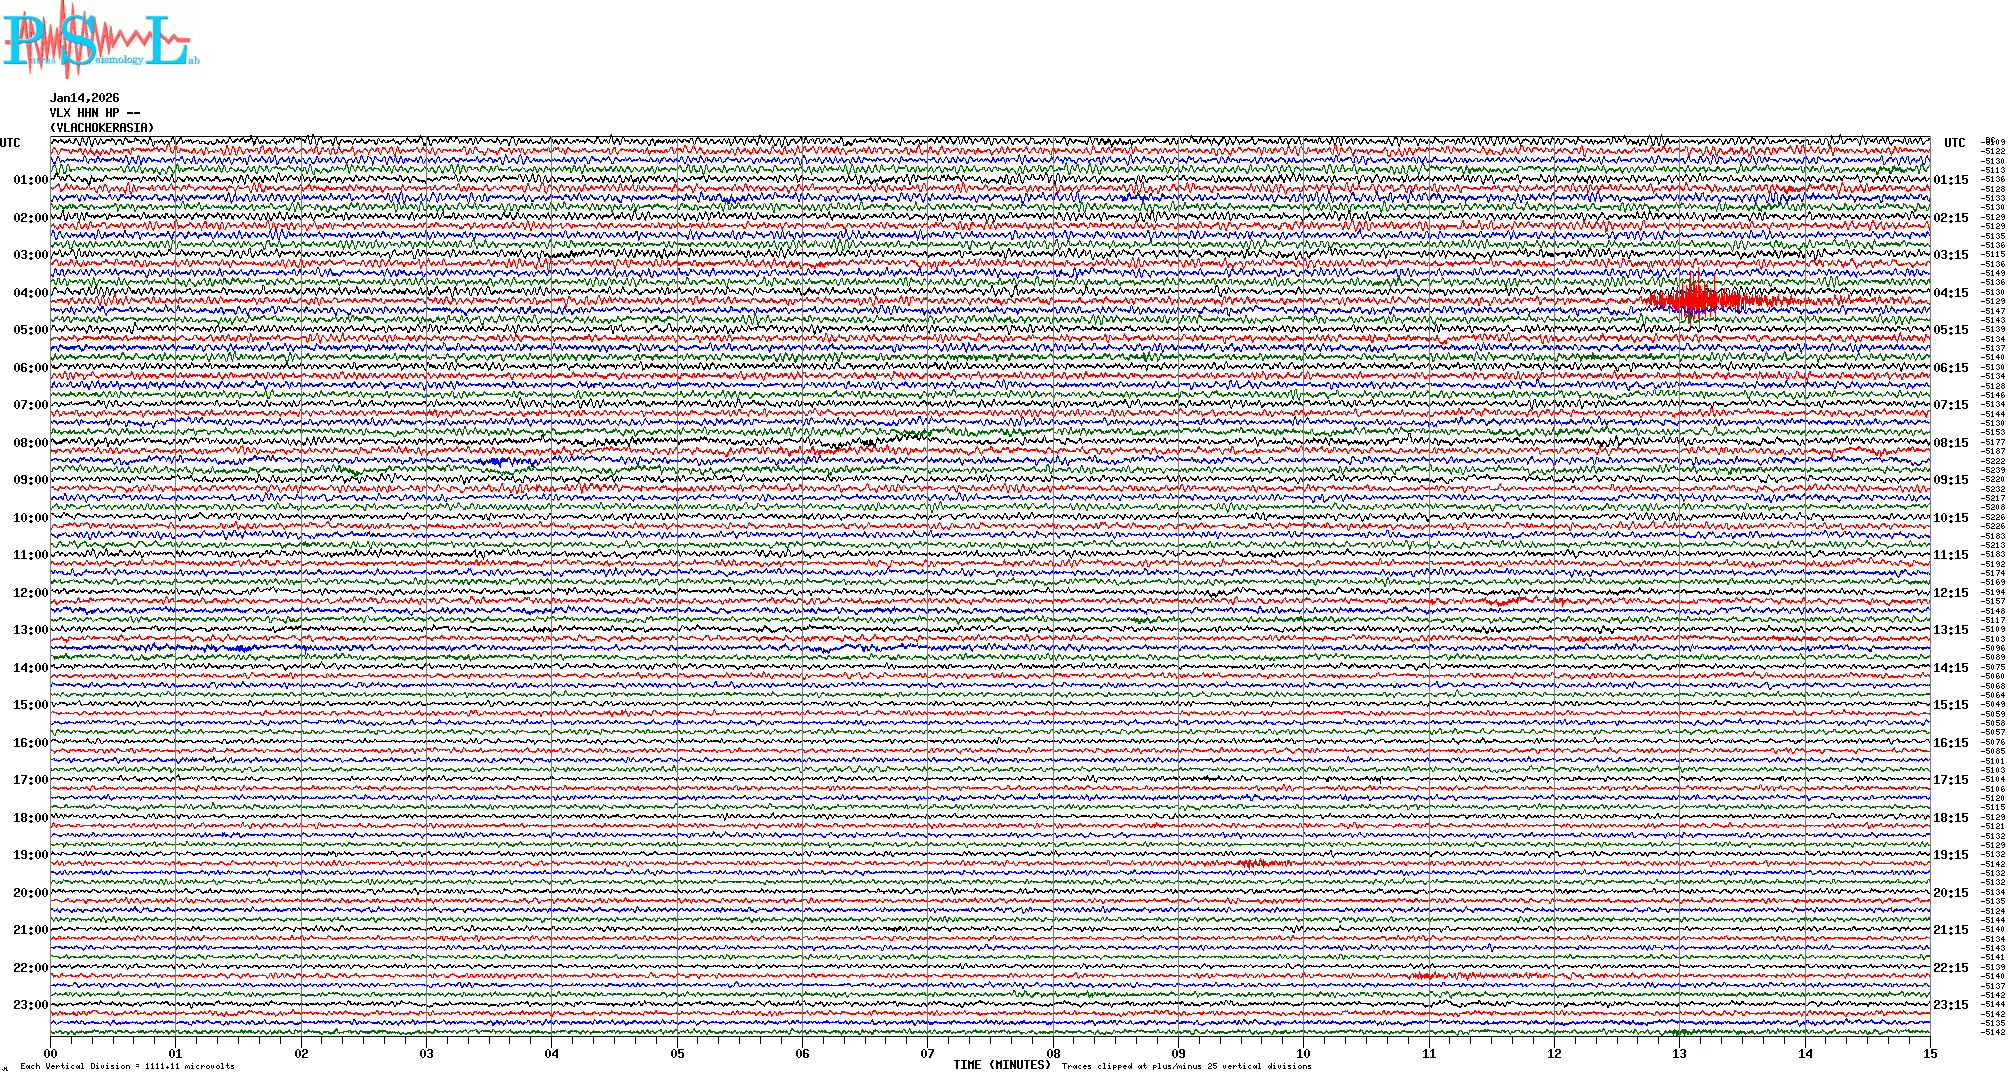Screen dimensions: 2010x1080
Task: Click the VLX HHN HP station label
Action: coord(95,113)
